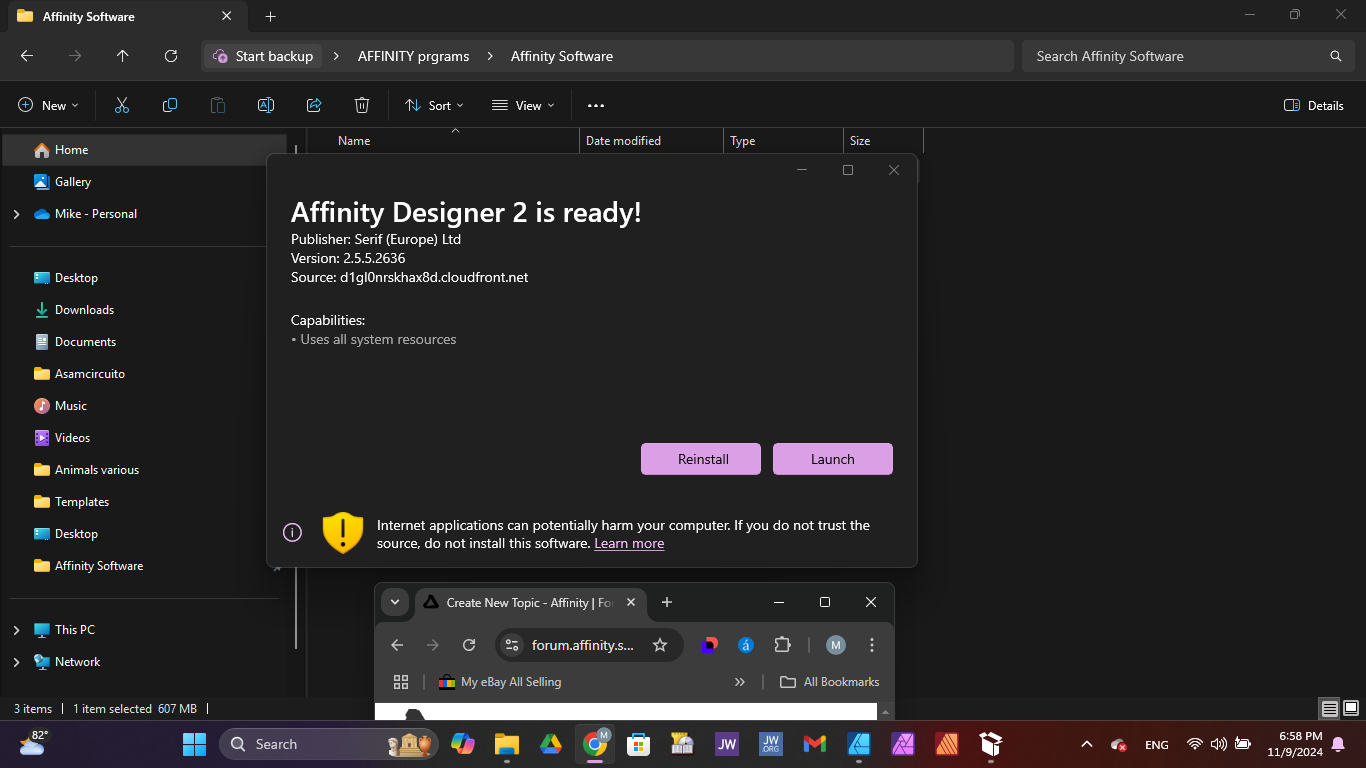Toggle the Details pane button
Screen dimensions: 1366x768
click(x=1313, y=105)
